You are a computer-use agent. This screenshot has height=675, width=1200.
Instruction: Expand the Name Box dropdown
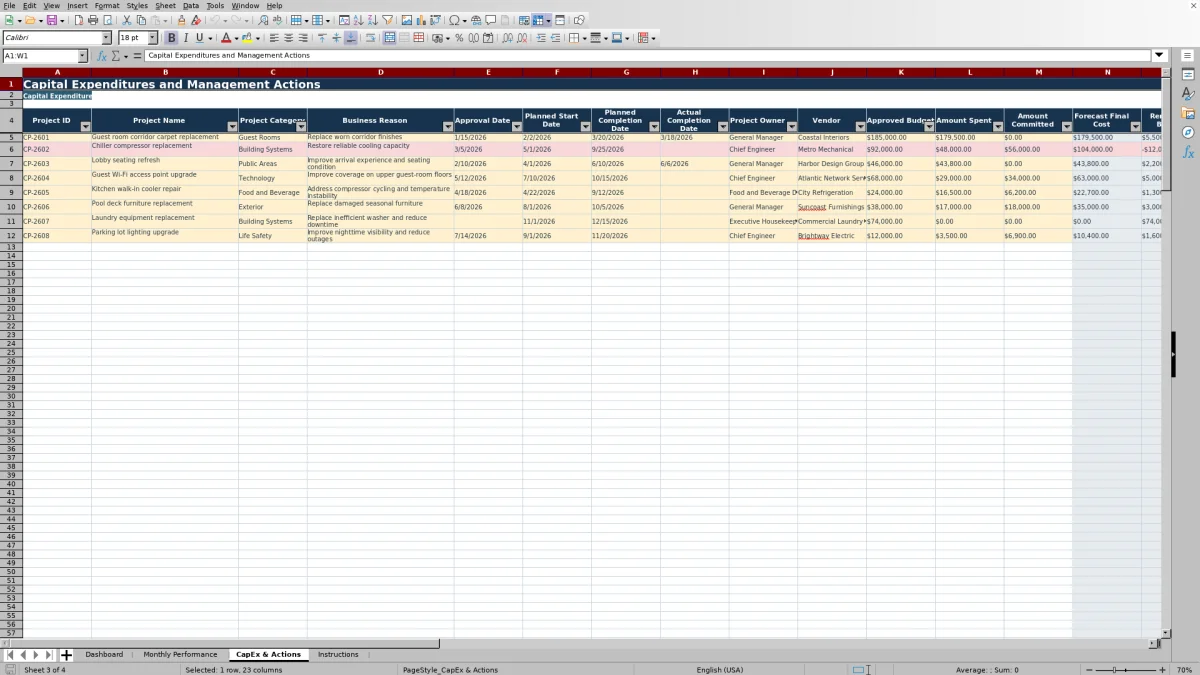(83, 56)
